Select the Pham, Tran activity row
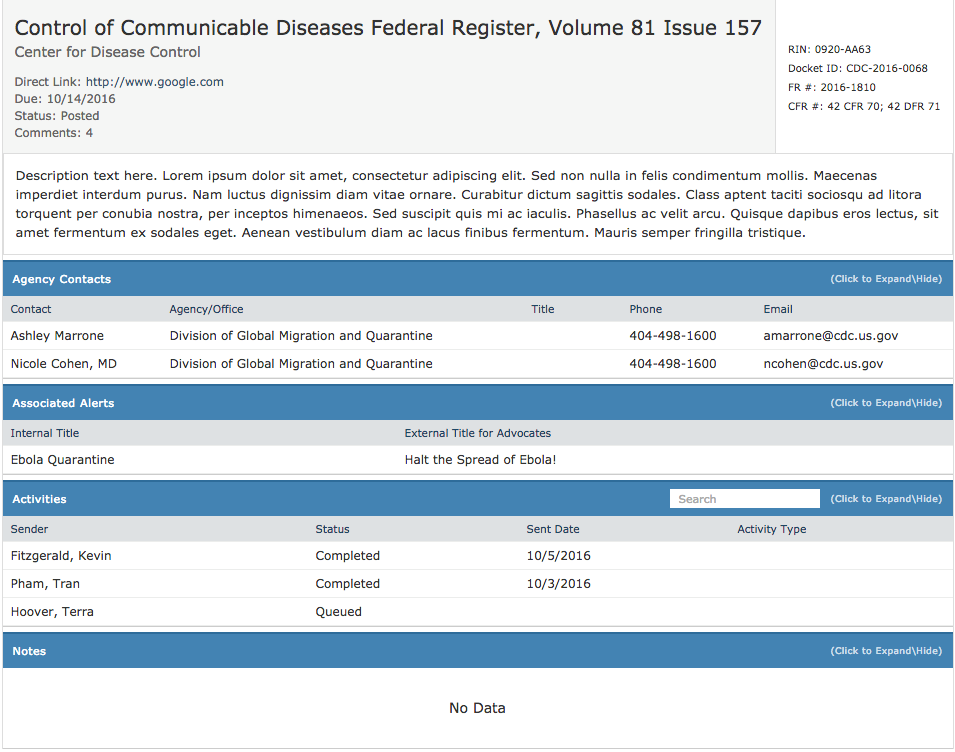The height and width of the screenshot is (752, 955). (478, 584)
